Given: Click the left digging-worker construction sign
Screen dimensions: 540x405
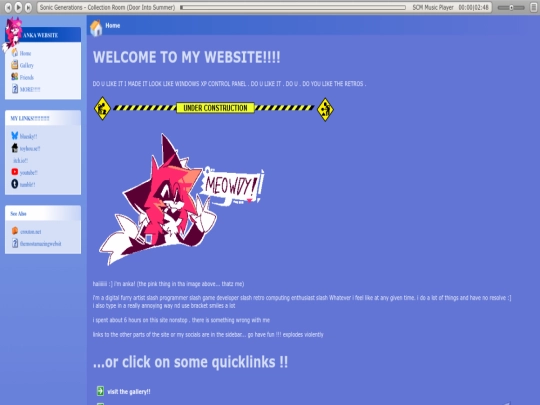Looking at the screenshot, I should (x=102, y=108).
